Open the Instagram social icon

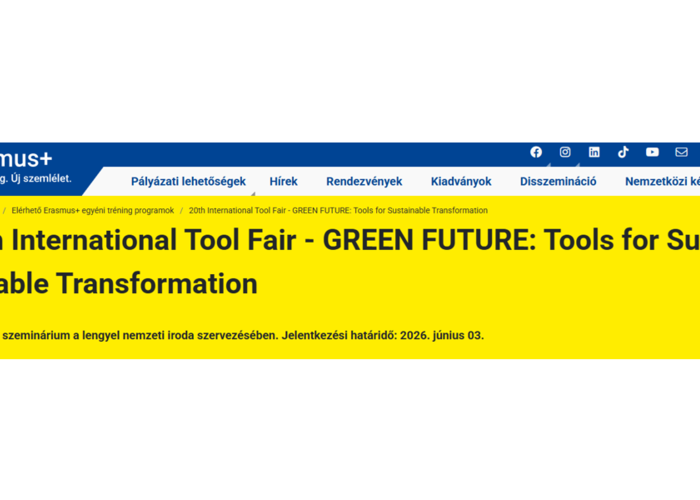(565, 152)
